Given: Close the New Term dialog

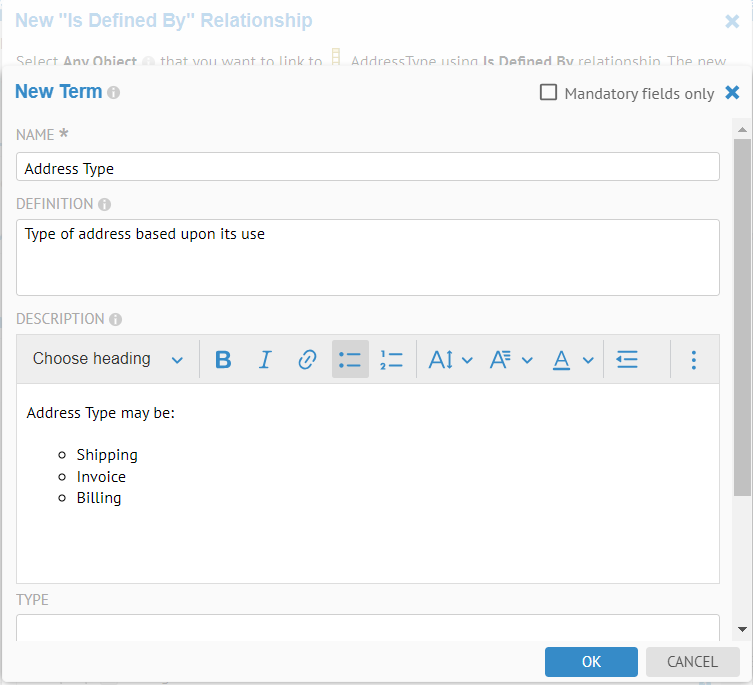Looking at the screenshot, I should 732,92.
